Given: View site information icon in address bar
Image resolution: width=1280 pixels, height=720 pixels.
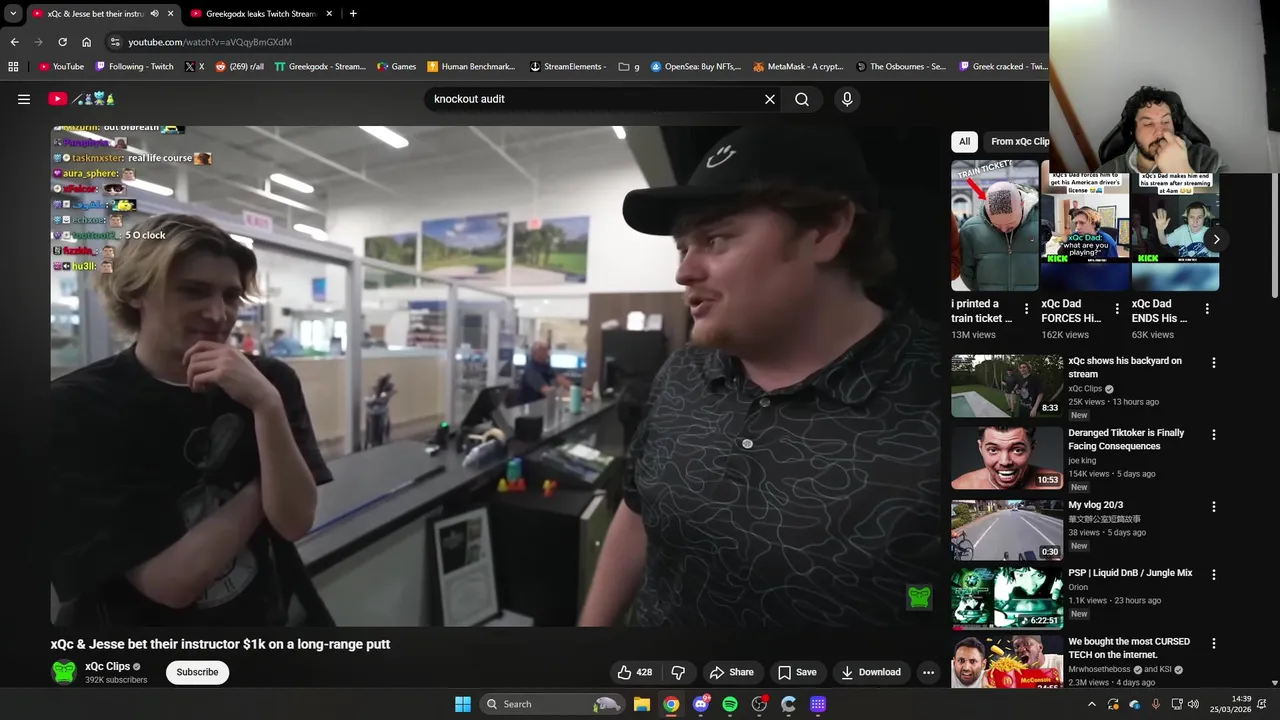Looking at the screenshot, I should coord(115,42).
